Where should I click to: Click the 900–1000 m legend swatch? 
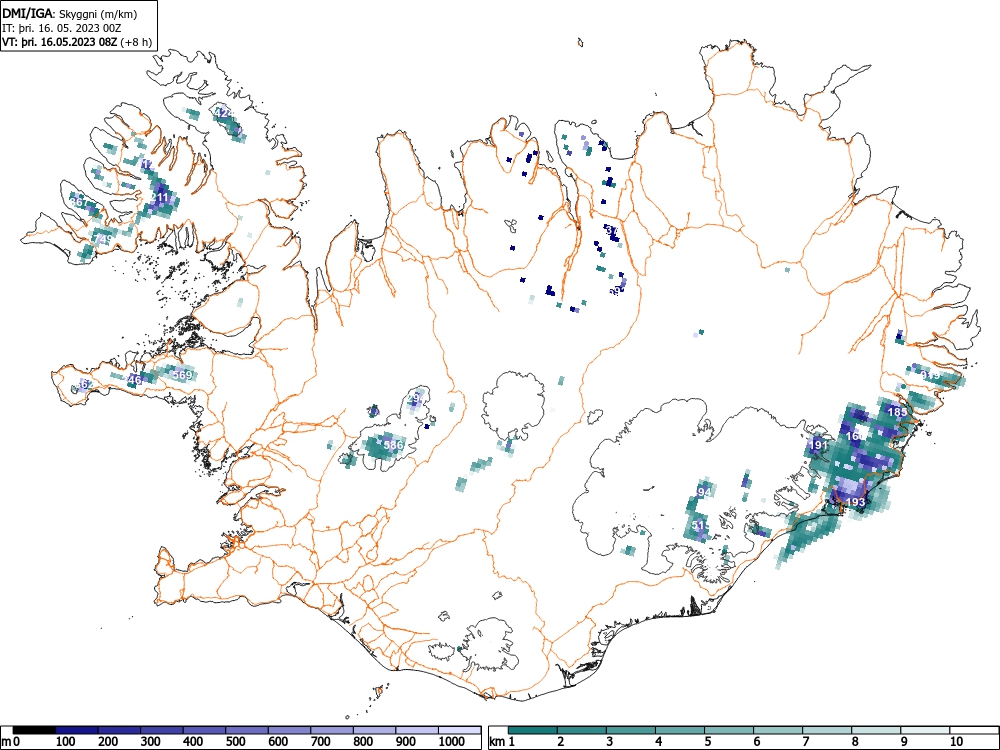[x=417, y=730]
